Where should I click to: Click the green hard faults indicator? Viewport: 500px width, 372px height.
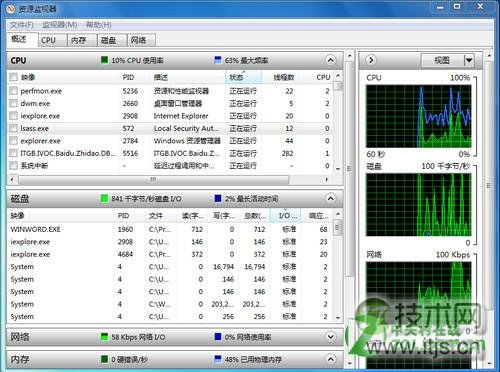pos(104,359)
